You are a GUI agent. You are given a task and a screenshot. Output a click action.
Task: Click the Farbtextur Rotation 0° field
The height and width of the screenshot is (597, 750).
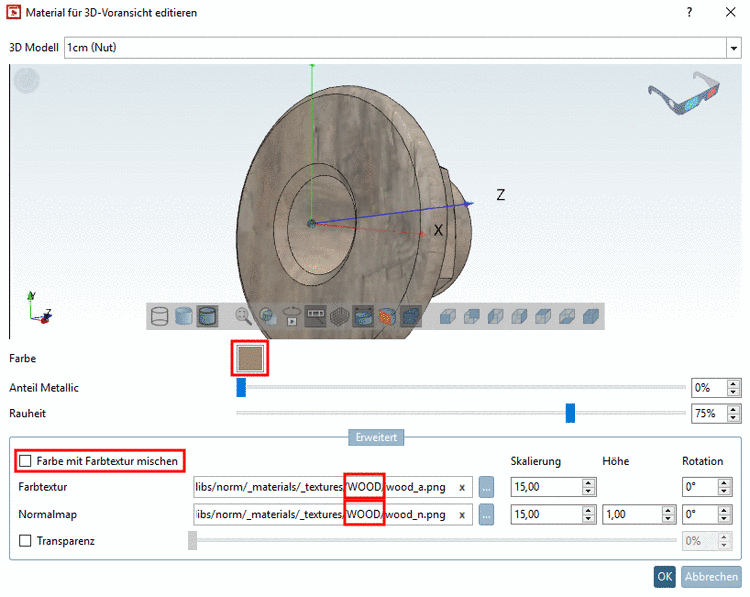(700, 487)
